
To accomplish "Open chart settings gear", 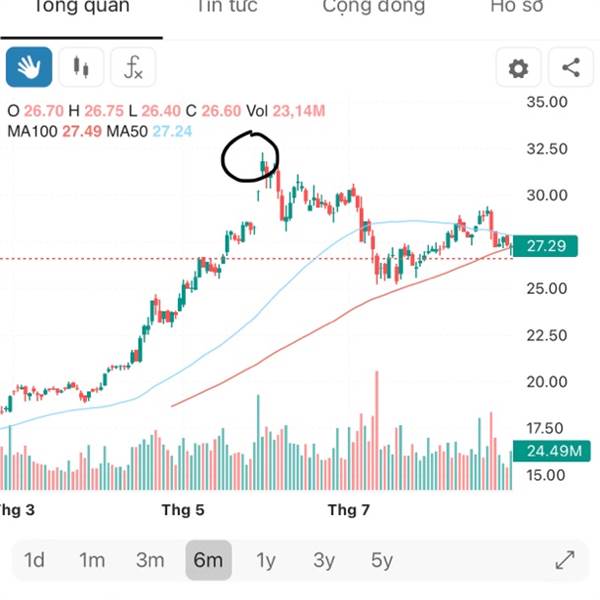I will tap(518, 68).
